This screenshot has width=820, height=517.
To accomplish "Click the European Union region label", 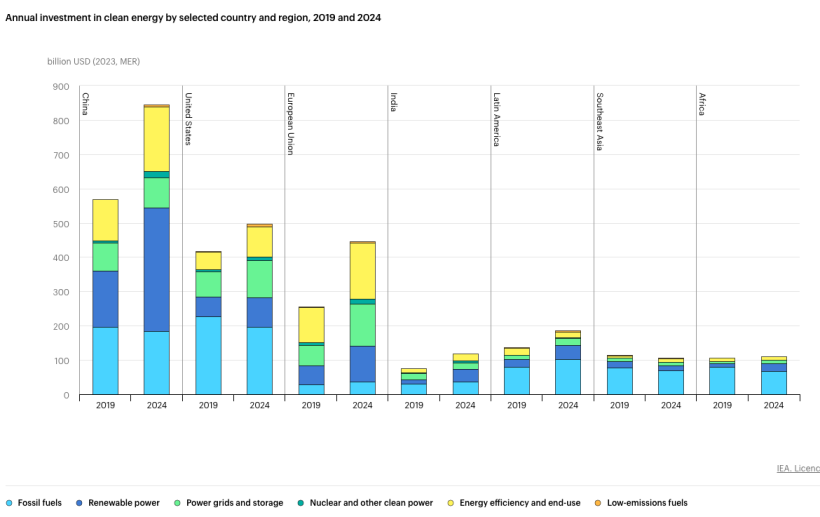I will 291,124.
